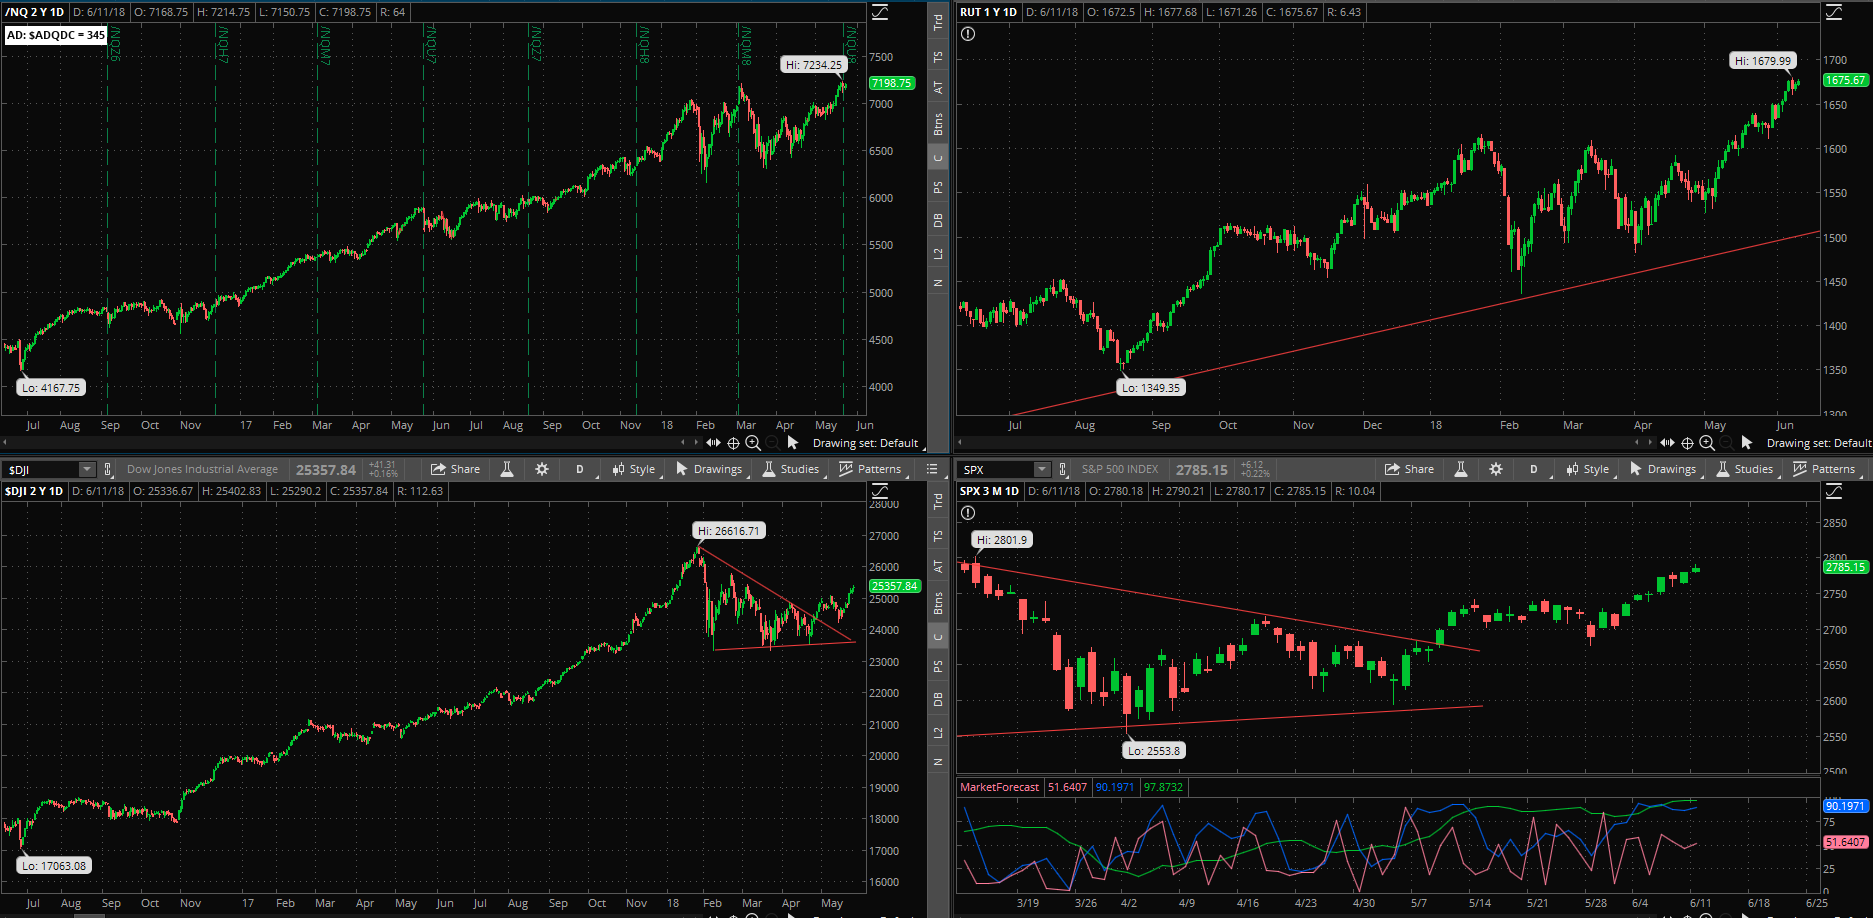The image size is (1873, 918).
Task: Toggle the C chart panel beside the $DJI chart
Action: (938, 636)
